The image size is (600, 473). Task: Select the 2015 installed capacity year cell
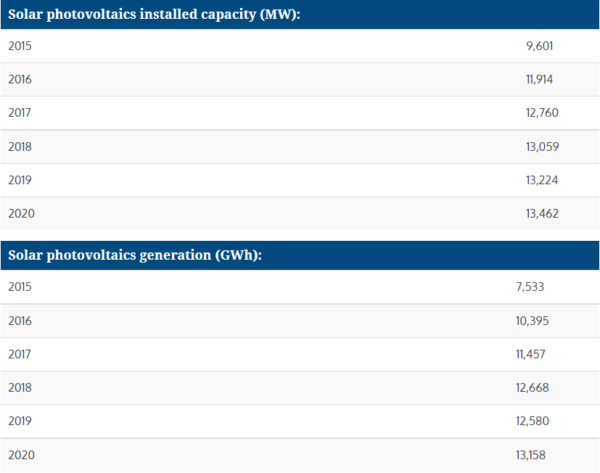click(20, 46)
